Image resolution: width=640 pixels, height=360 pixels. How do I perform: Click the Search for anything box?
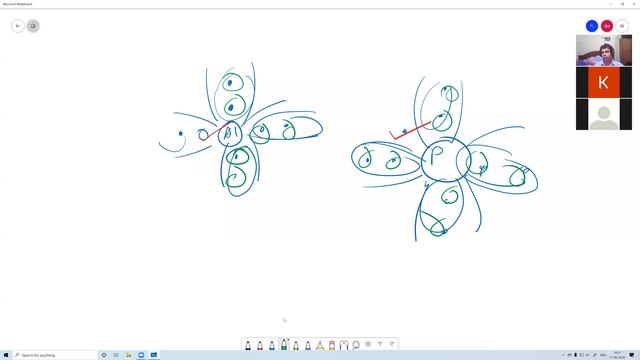point(55,355)
